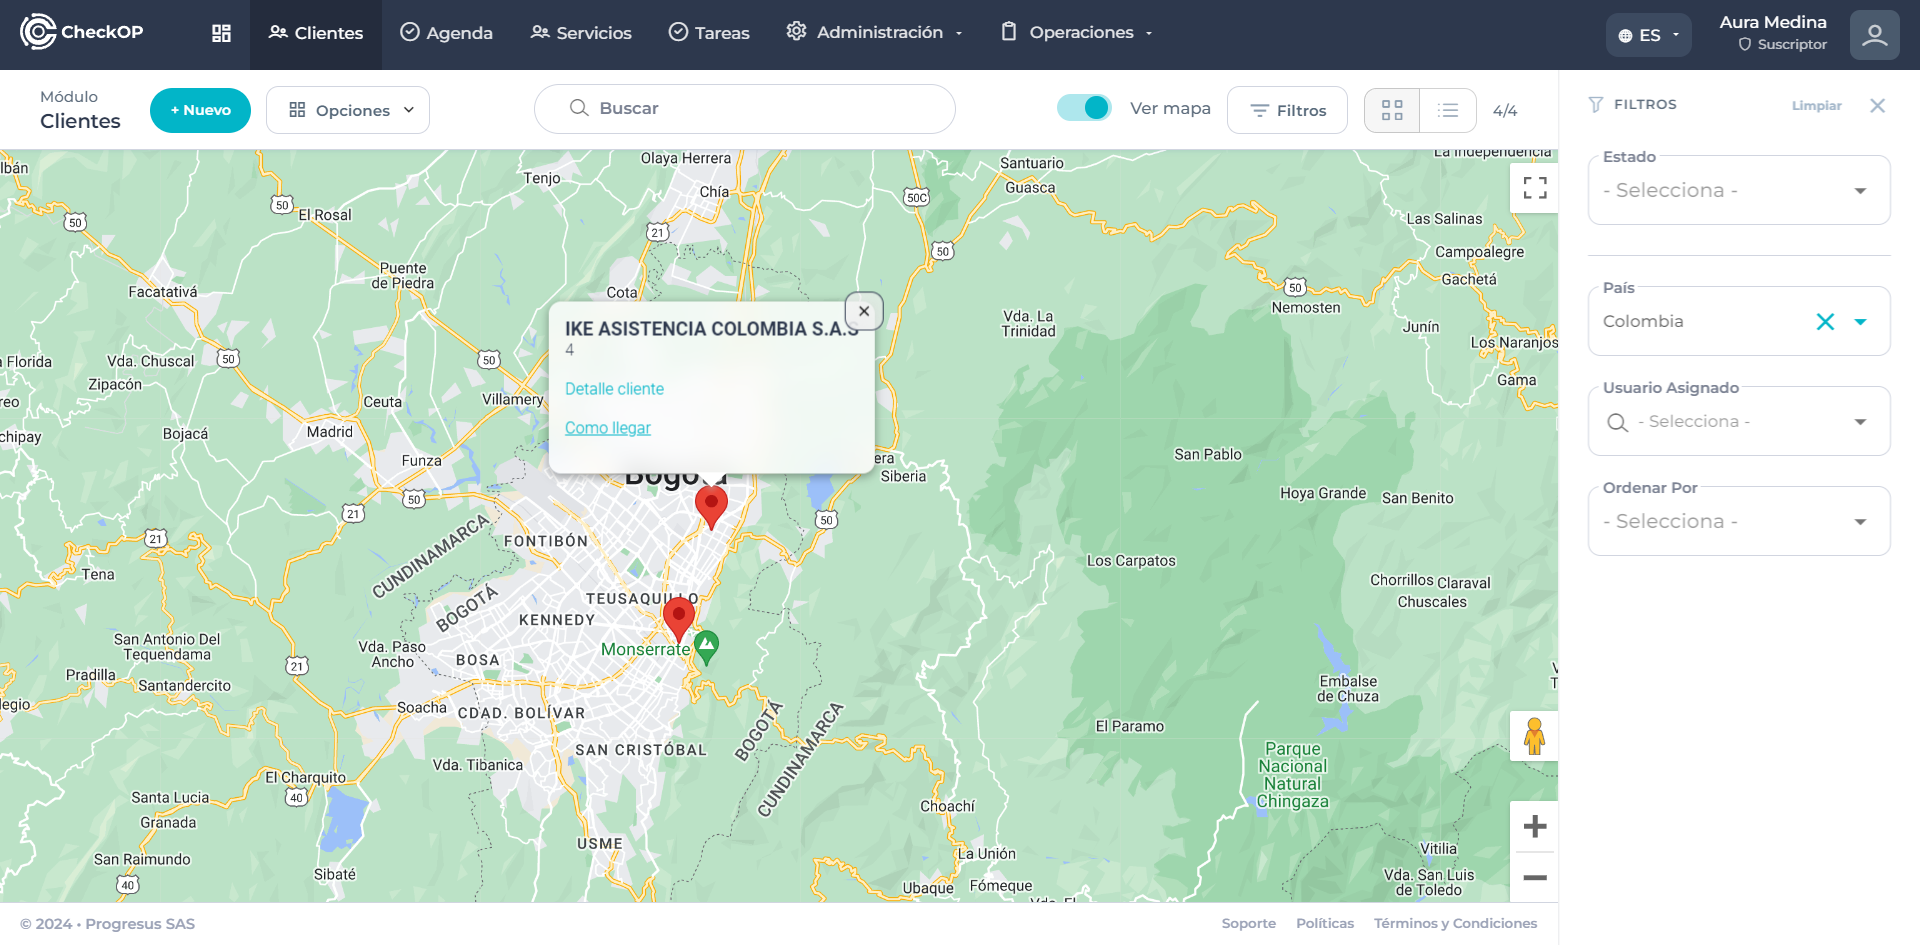Open the Detalle cliente link

[x=614, y=389]
